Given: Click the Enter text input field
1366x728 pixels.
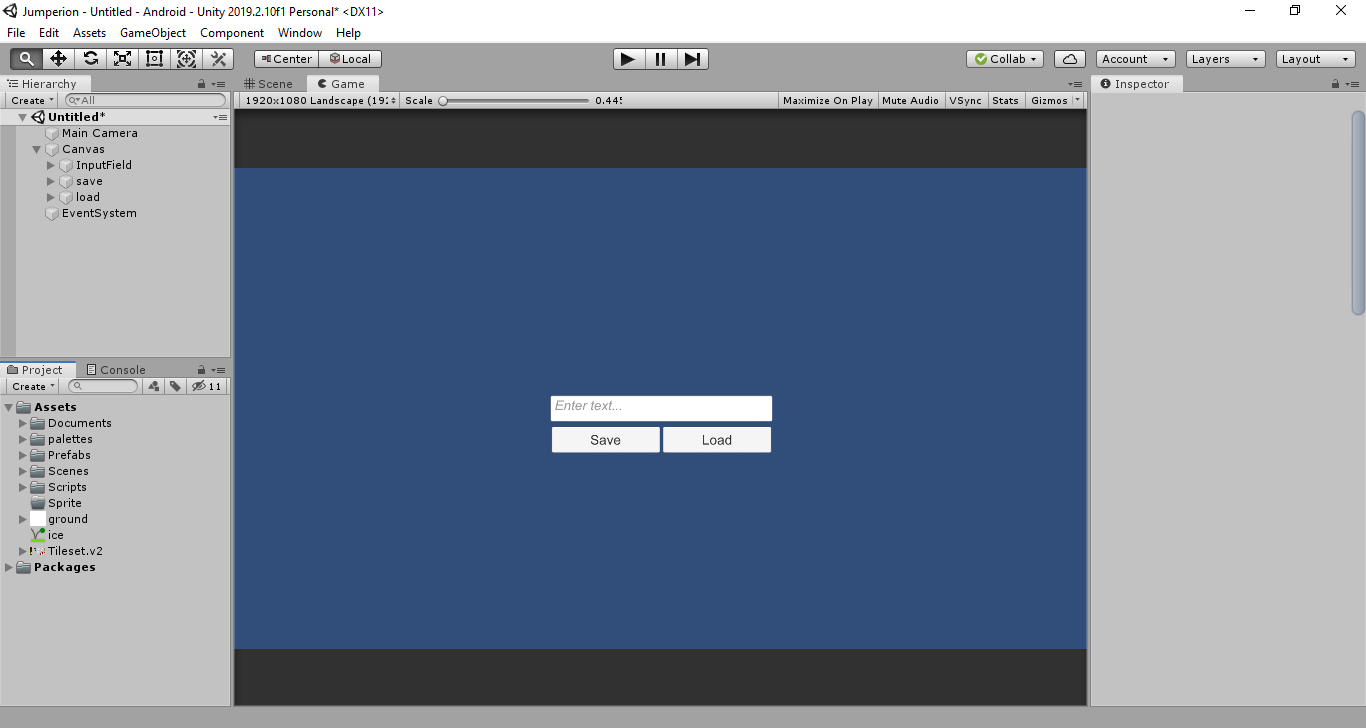Looking at the screenshot, I should [661, 408].
